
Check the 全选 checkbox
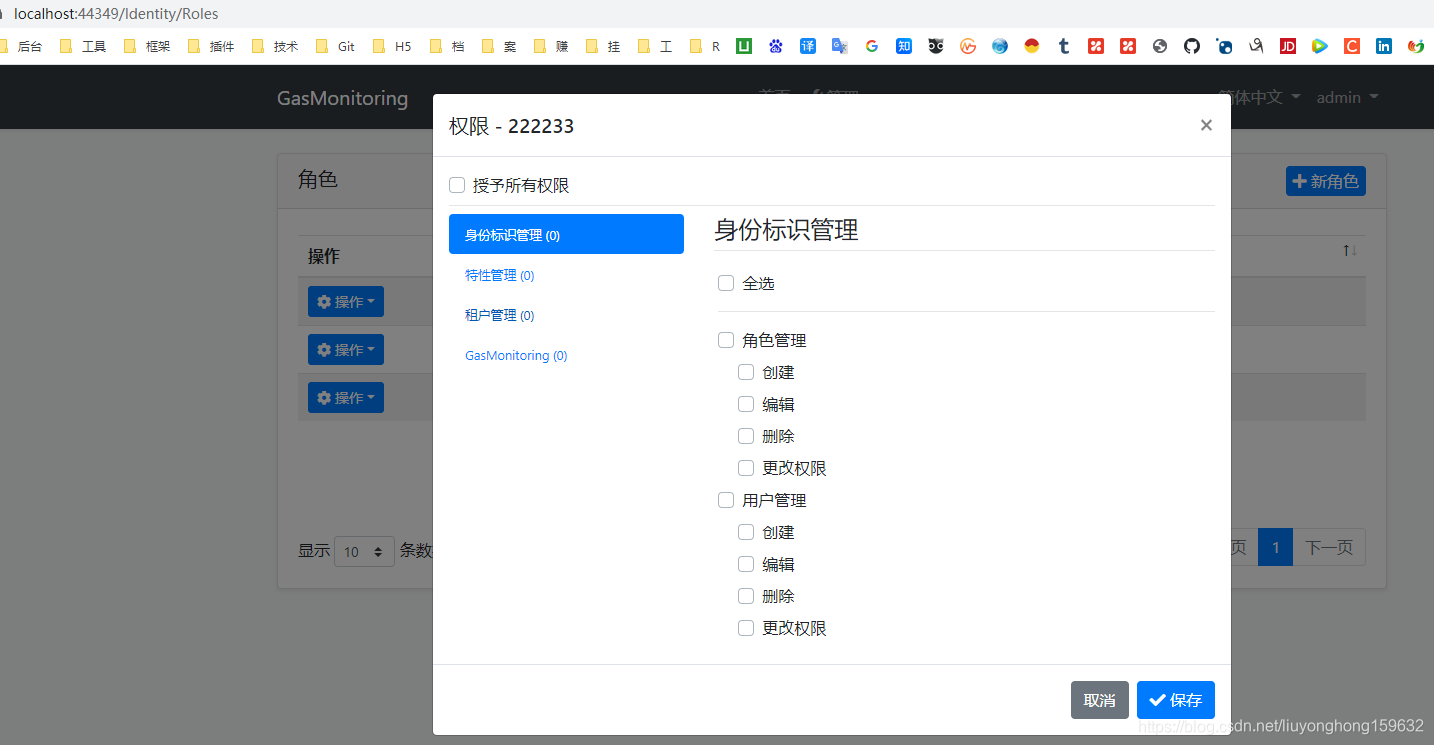(726, 282)
